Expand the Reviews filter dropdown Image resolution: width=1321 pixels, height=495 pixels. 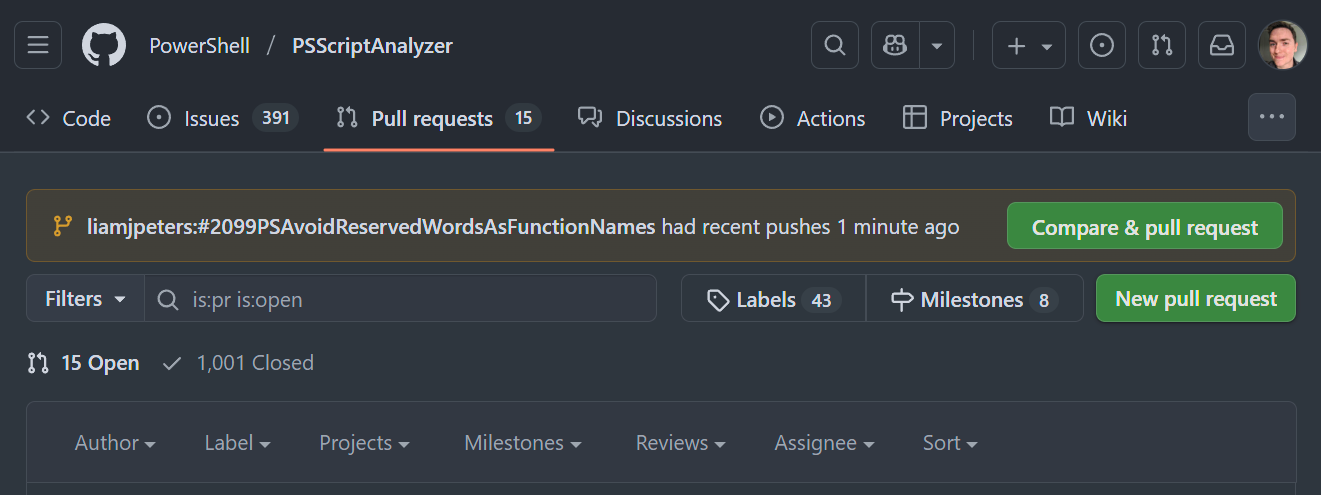pos(680,442)
